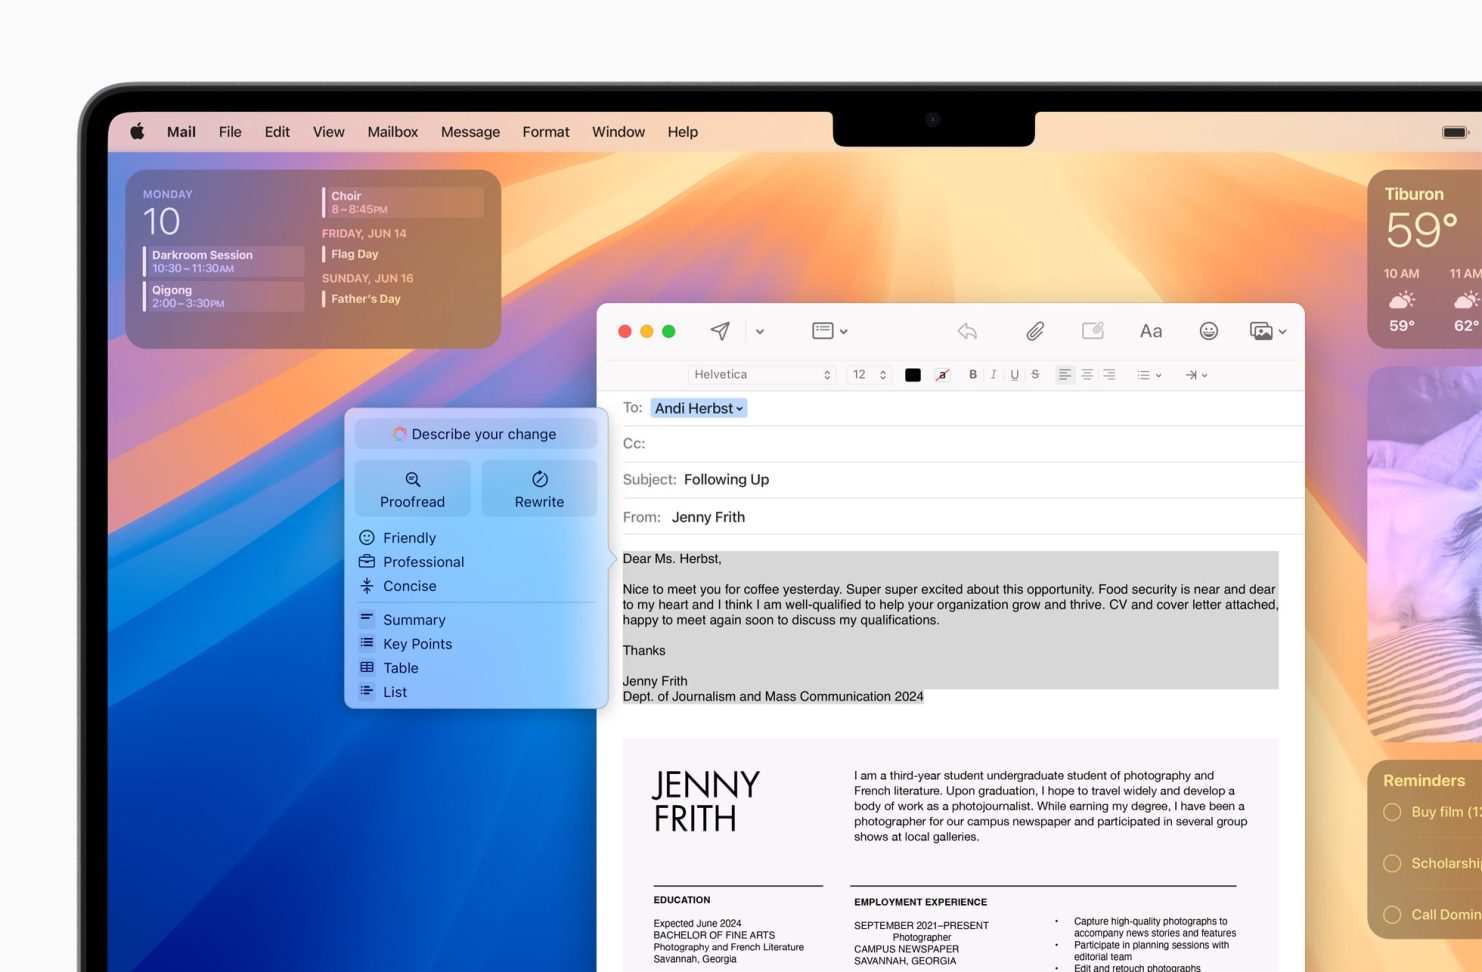Image resolution: width=1482 pixels, height=972 pixels.
Task: Open the Mailbox menu
Action: [392, 132]
